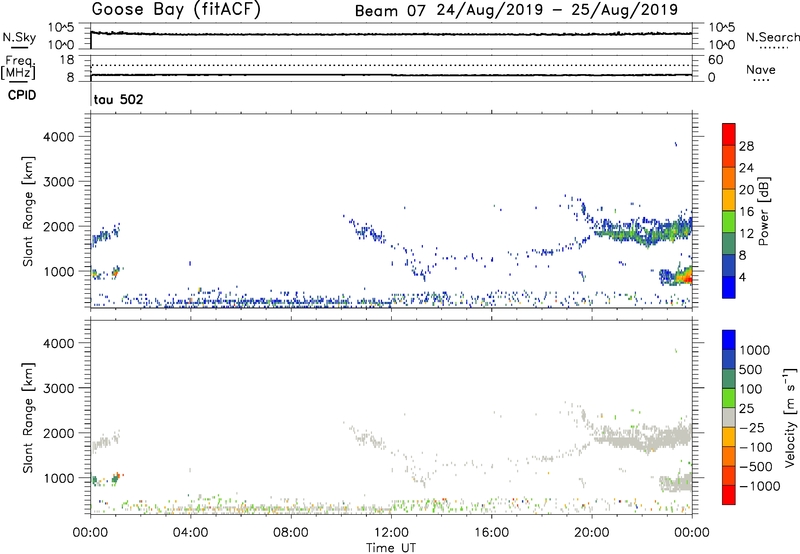Viewport: 800px width, 554px height.
Task: Click the 'Goose Bay (fitACF)' title
Action: tap(176, 9)
